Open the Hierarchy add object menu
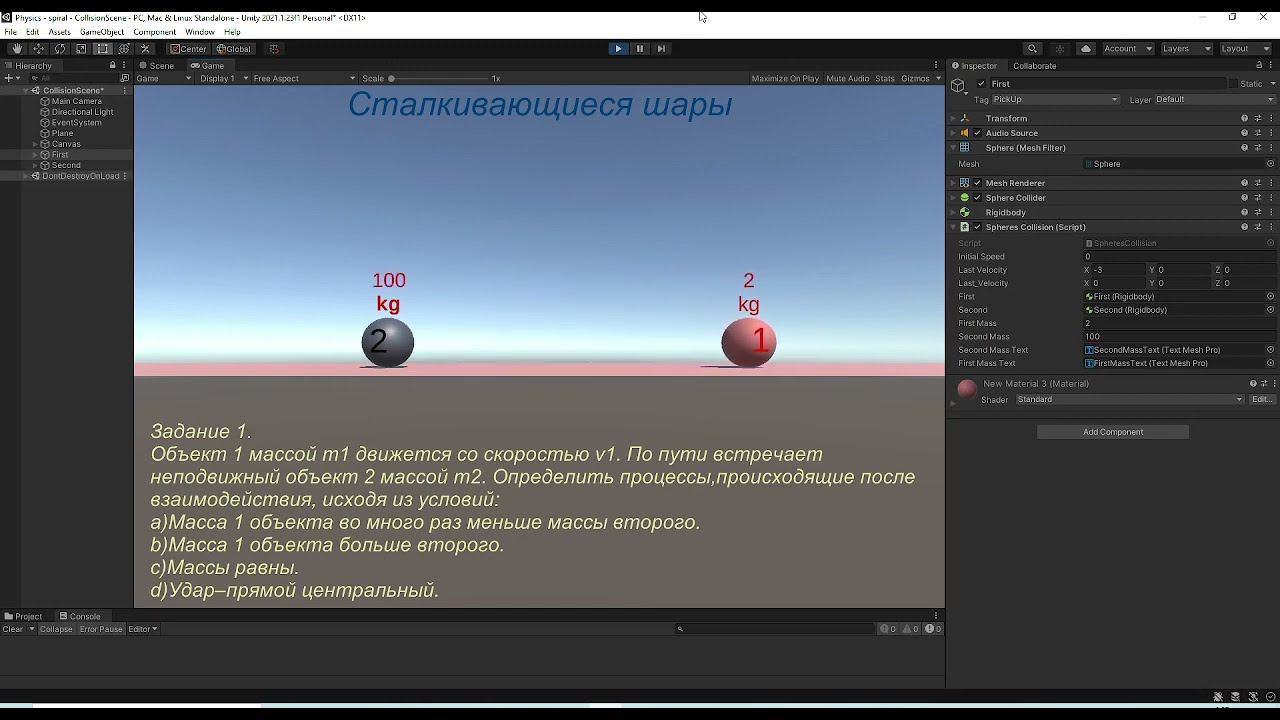The image size is (1280, 720). tap(11, 78)
